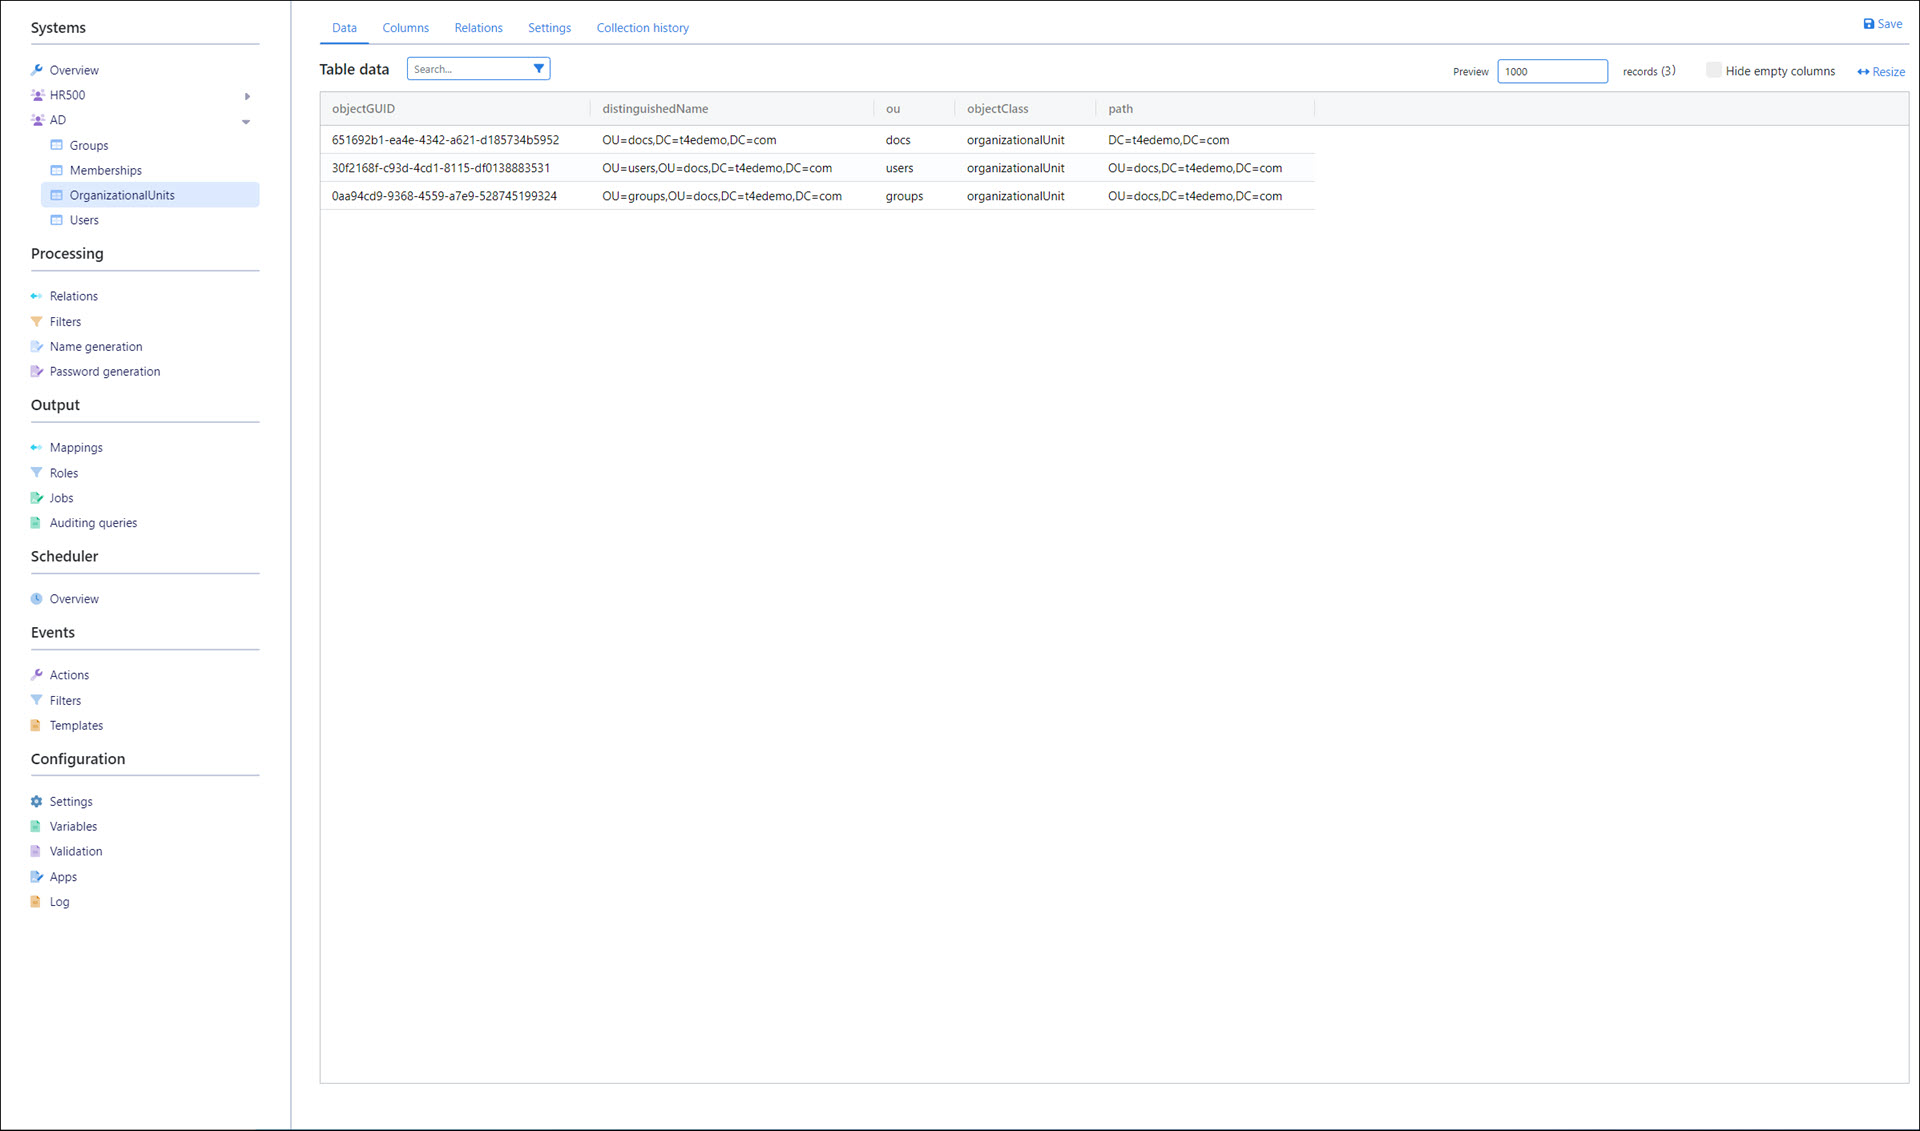Open Mappings under Output

[76, 447]
